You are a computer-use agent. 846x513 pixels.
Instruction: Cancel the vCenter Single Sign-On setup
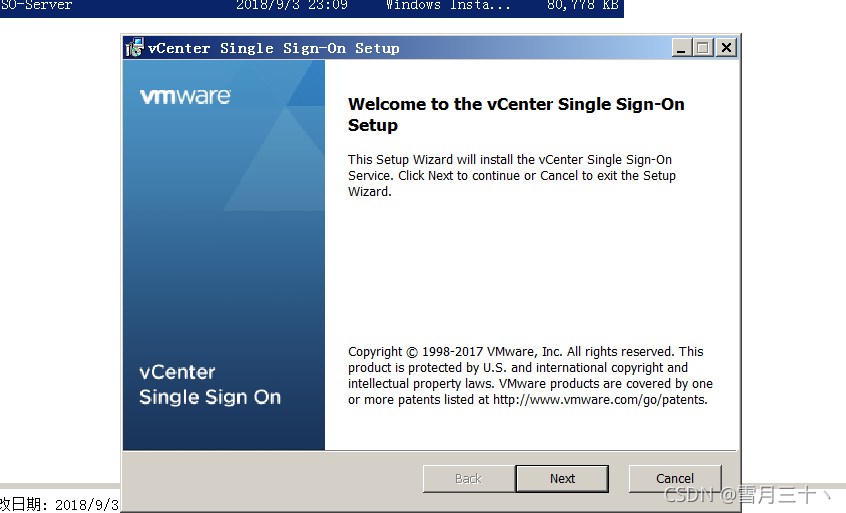pyautogui.click(x=674, y=478)
